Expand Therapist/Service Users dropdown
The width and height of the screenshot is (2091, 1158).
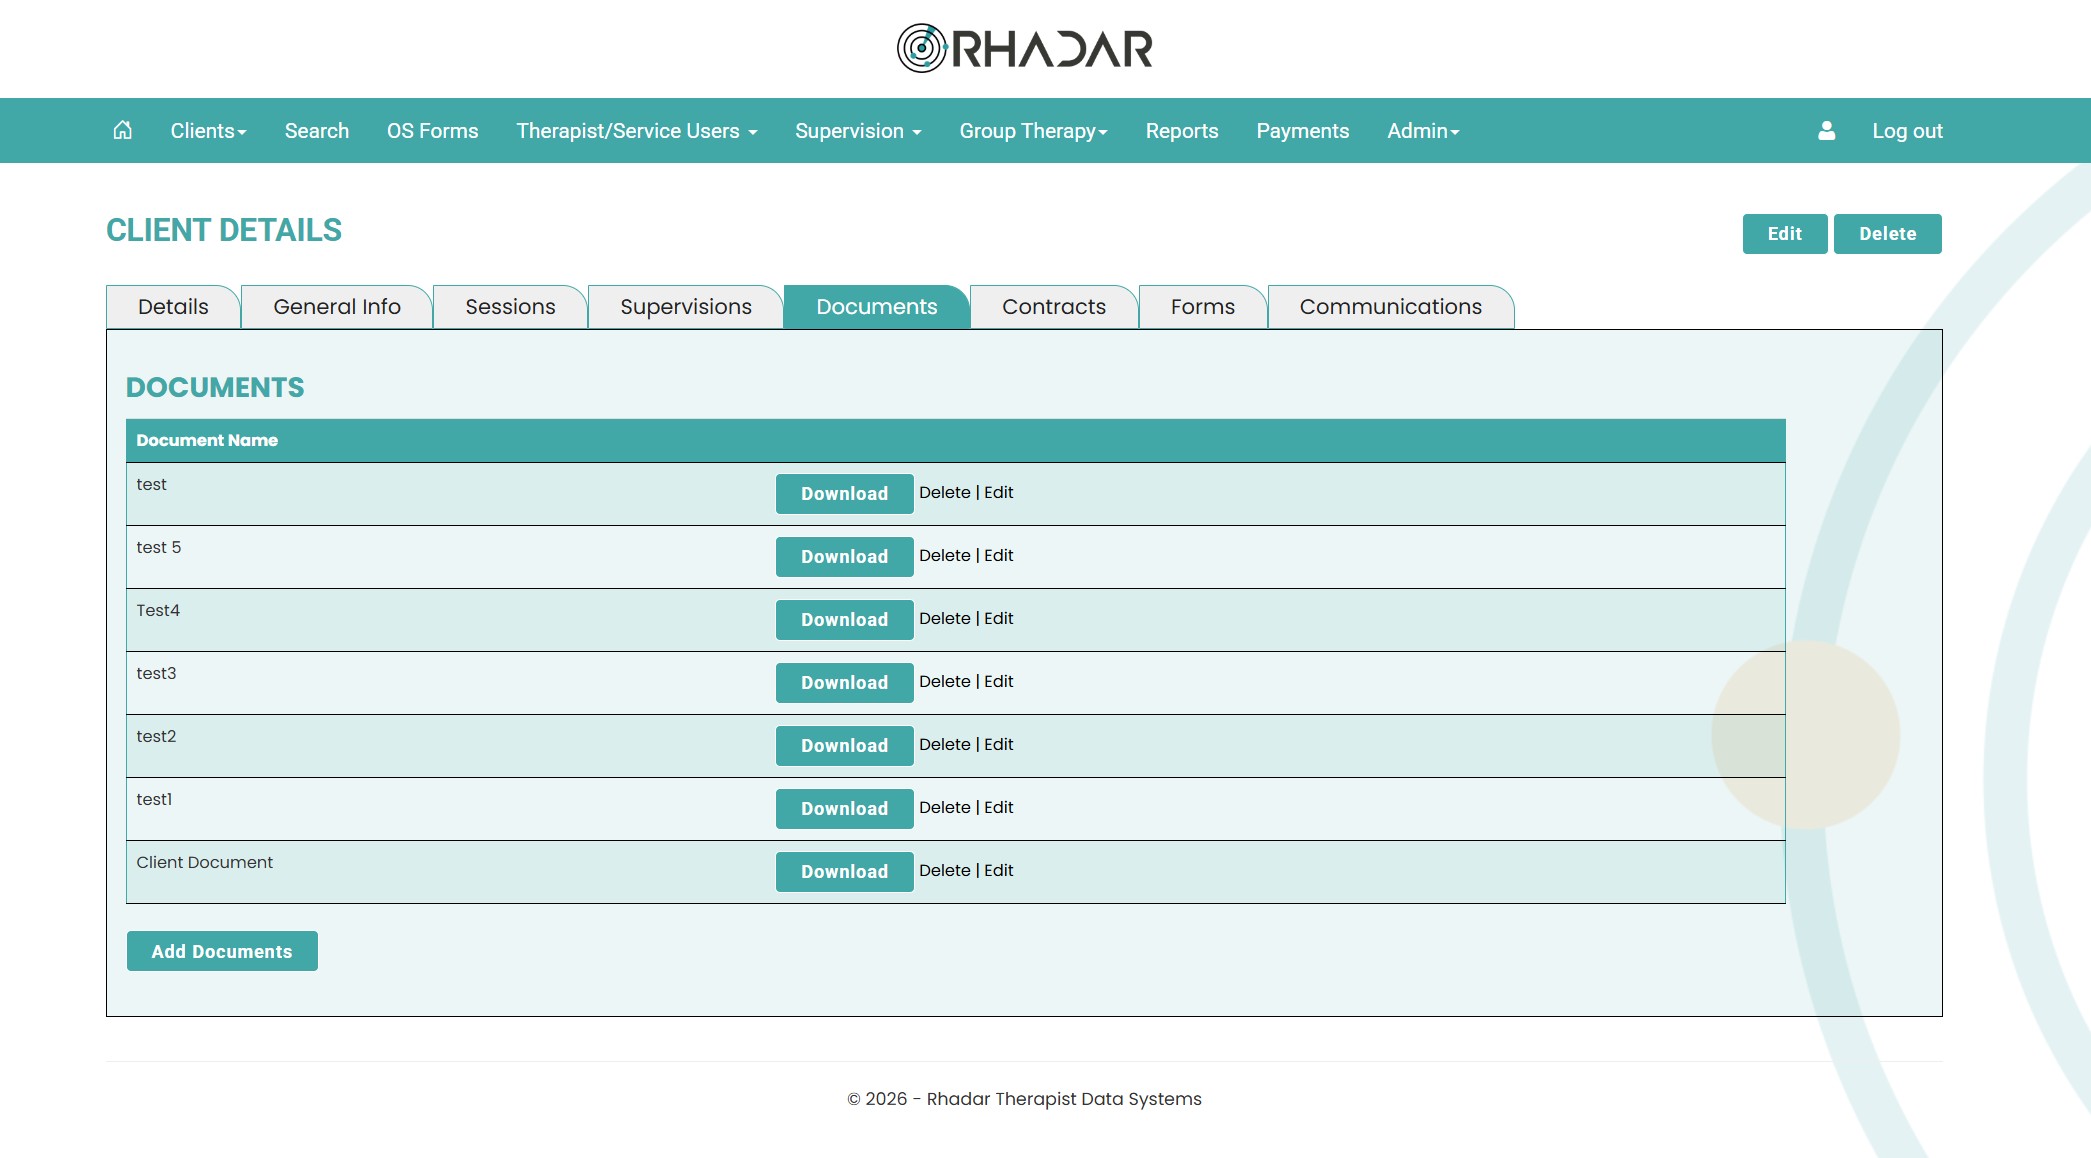click(x=637, y=131)
